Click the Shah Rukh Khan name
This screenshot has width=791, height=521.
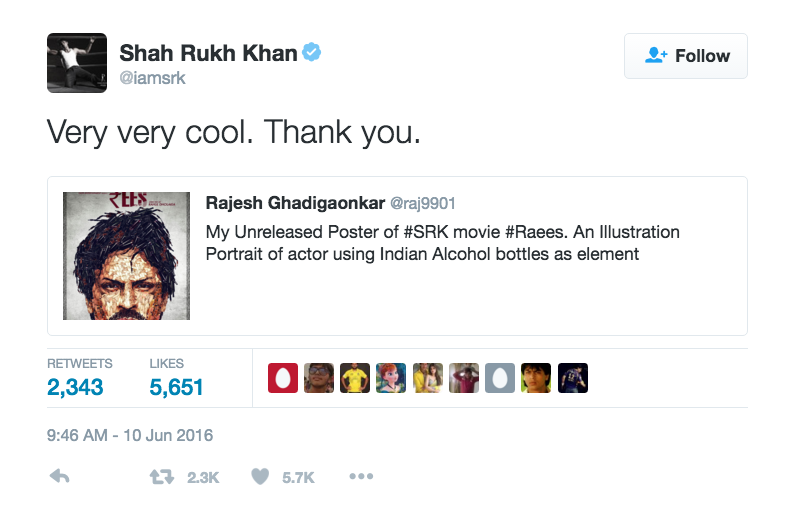coord(208,53)
